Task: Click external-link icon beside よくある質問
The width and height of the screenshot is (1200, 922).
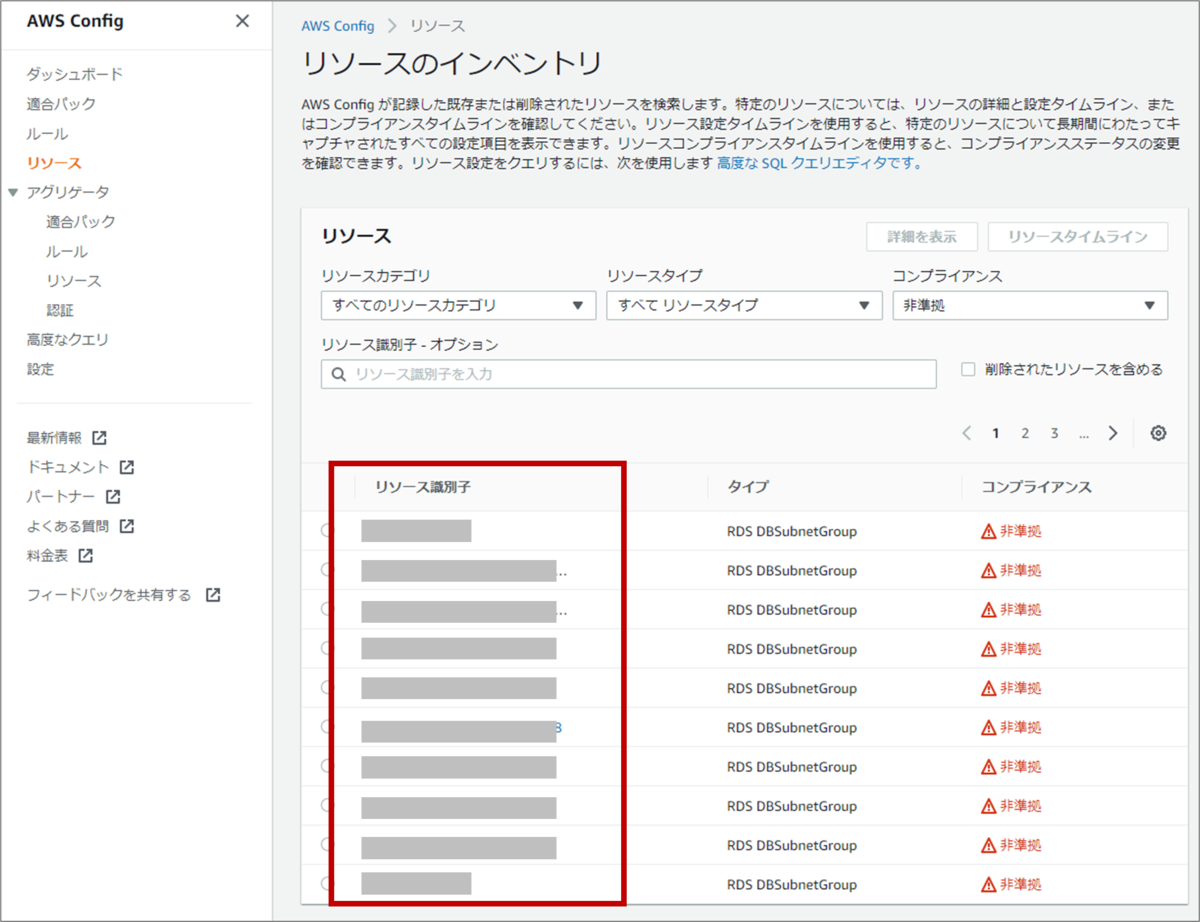Action: 127,526
